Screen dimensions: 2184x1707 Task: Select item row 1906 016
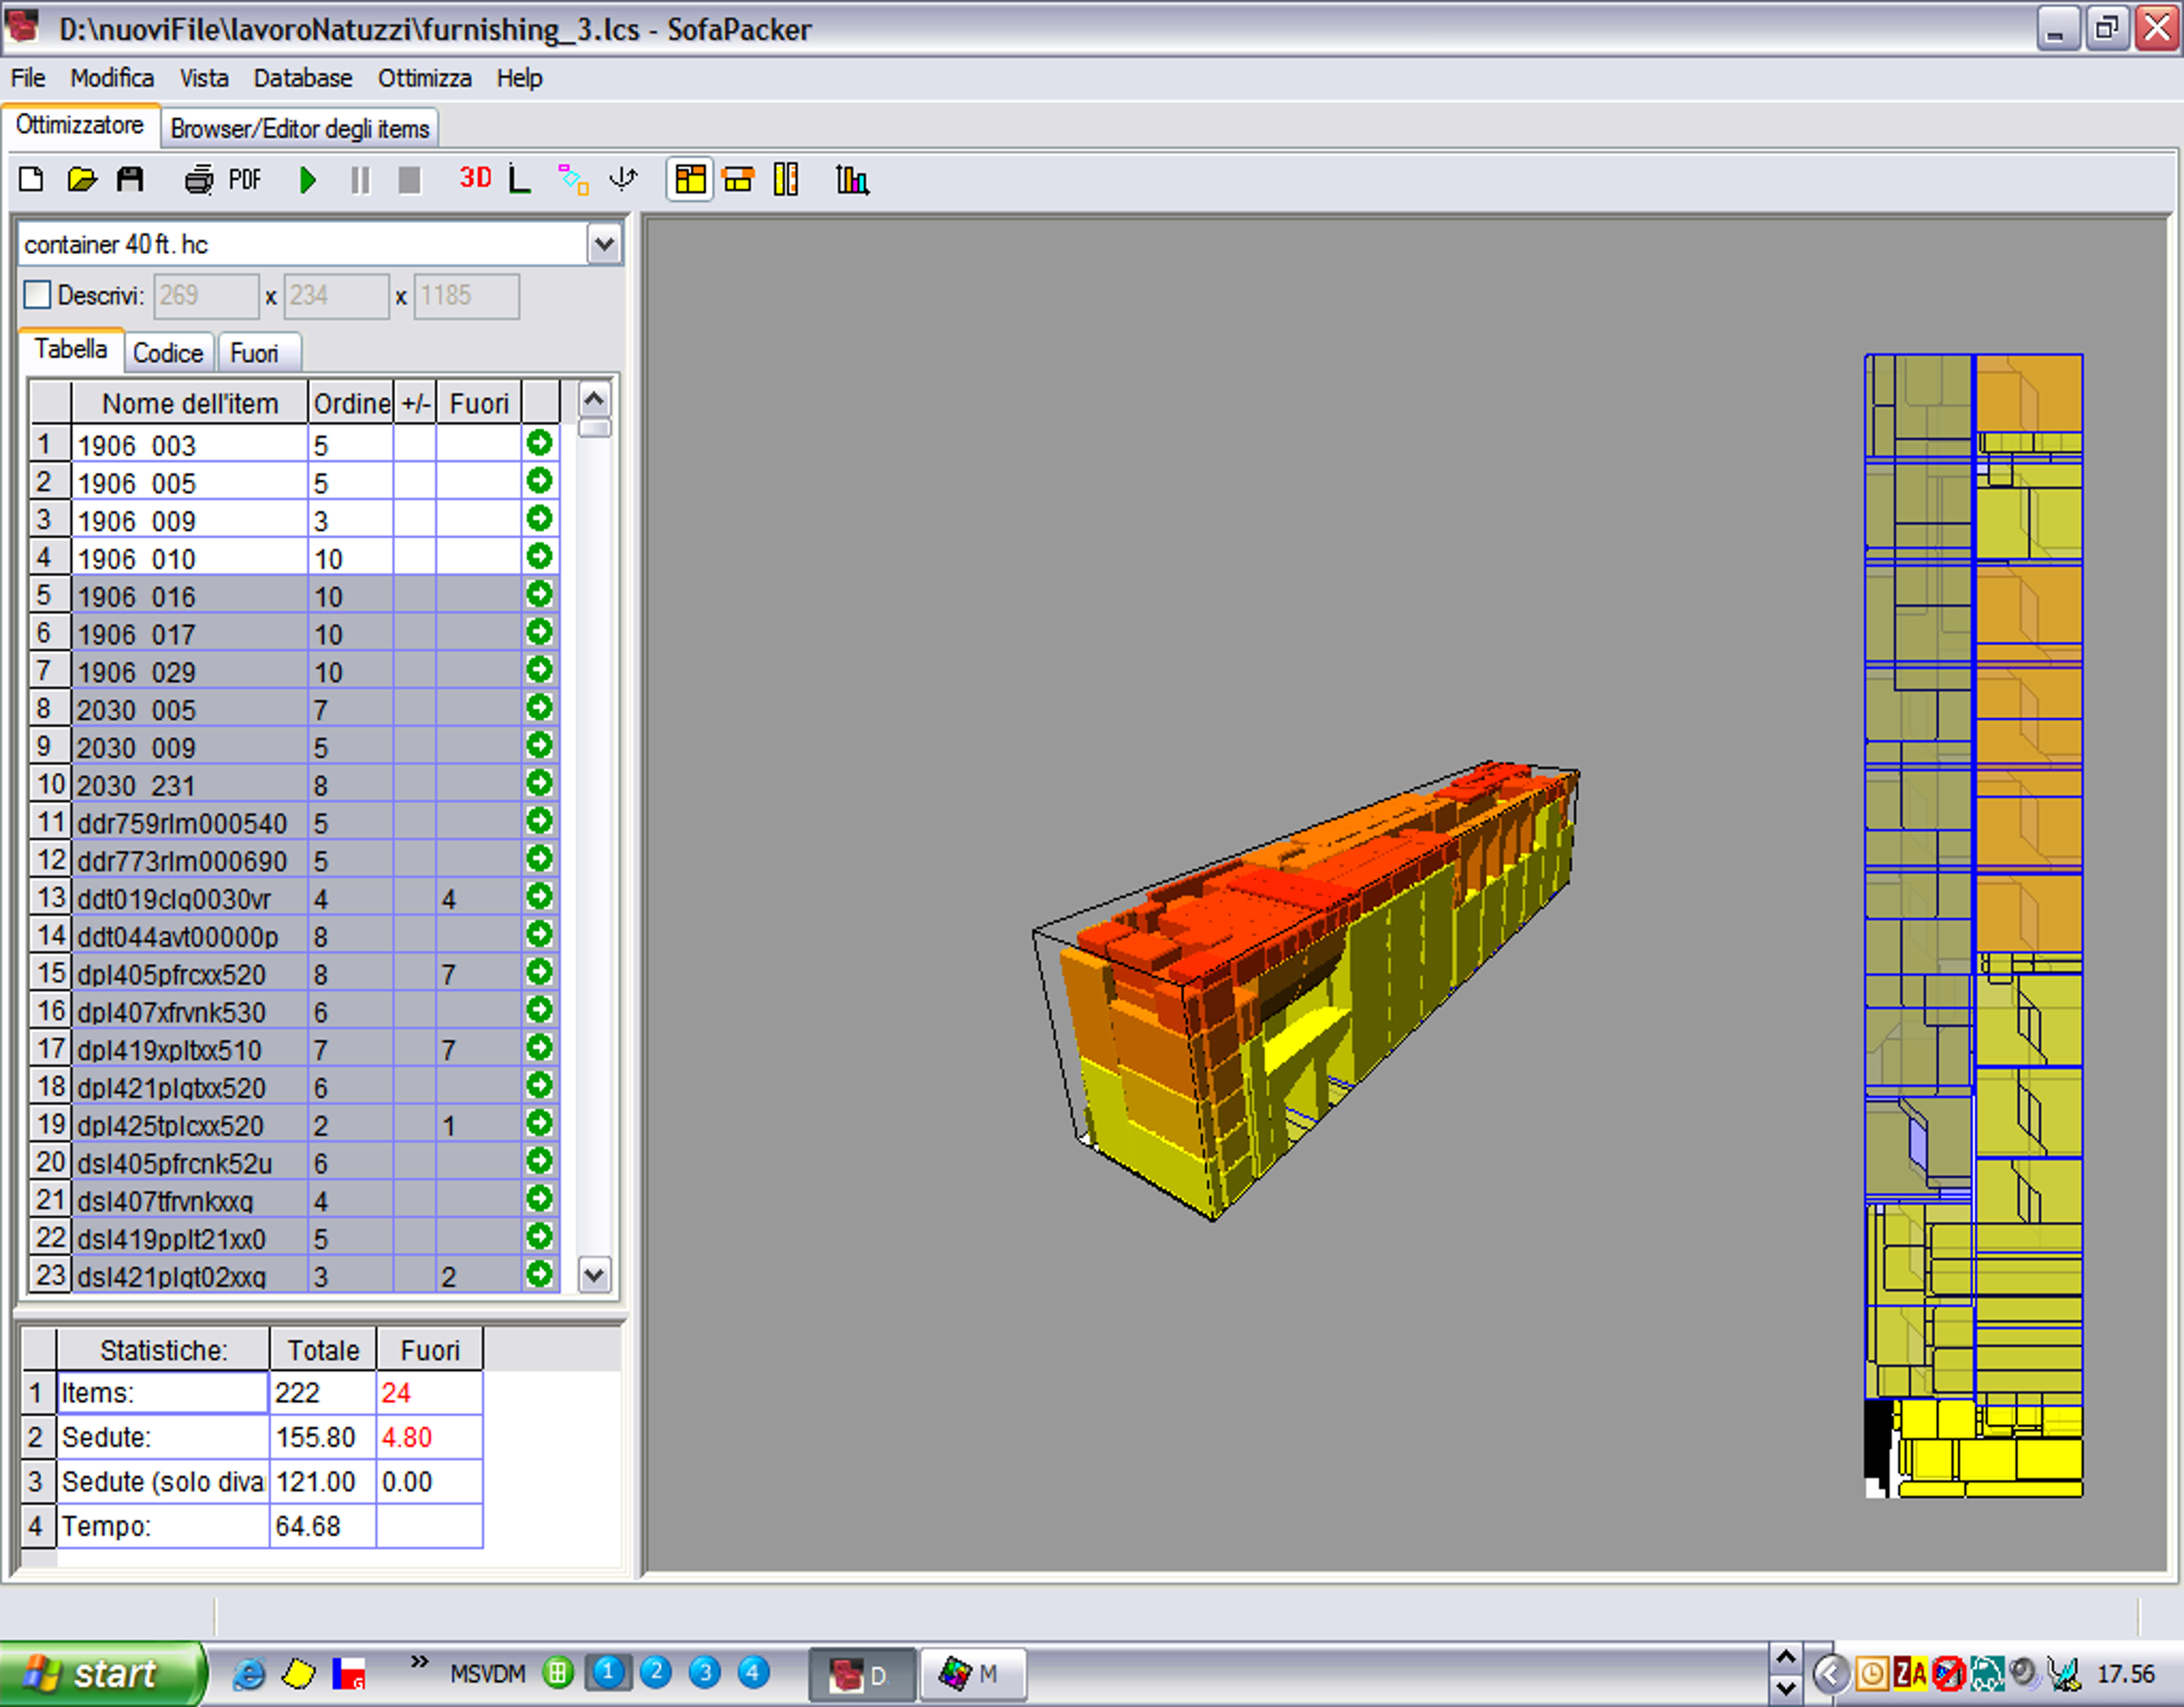click(294, 596)
